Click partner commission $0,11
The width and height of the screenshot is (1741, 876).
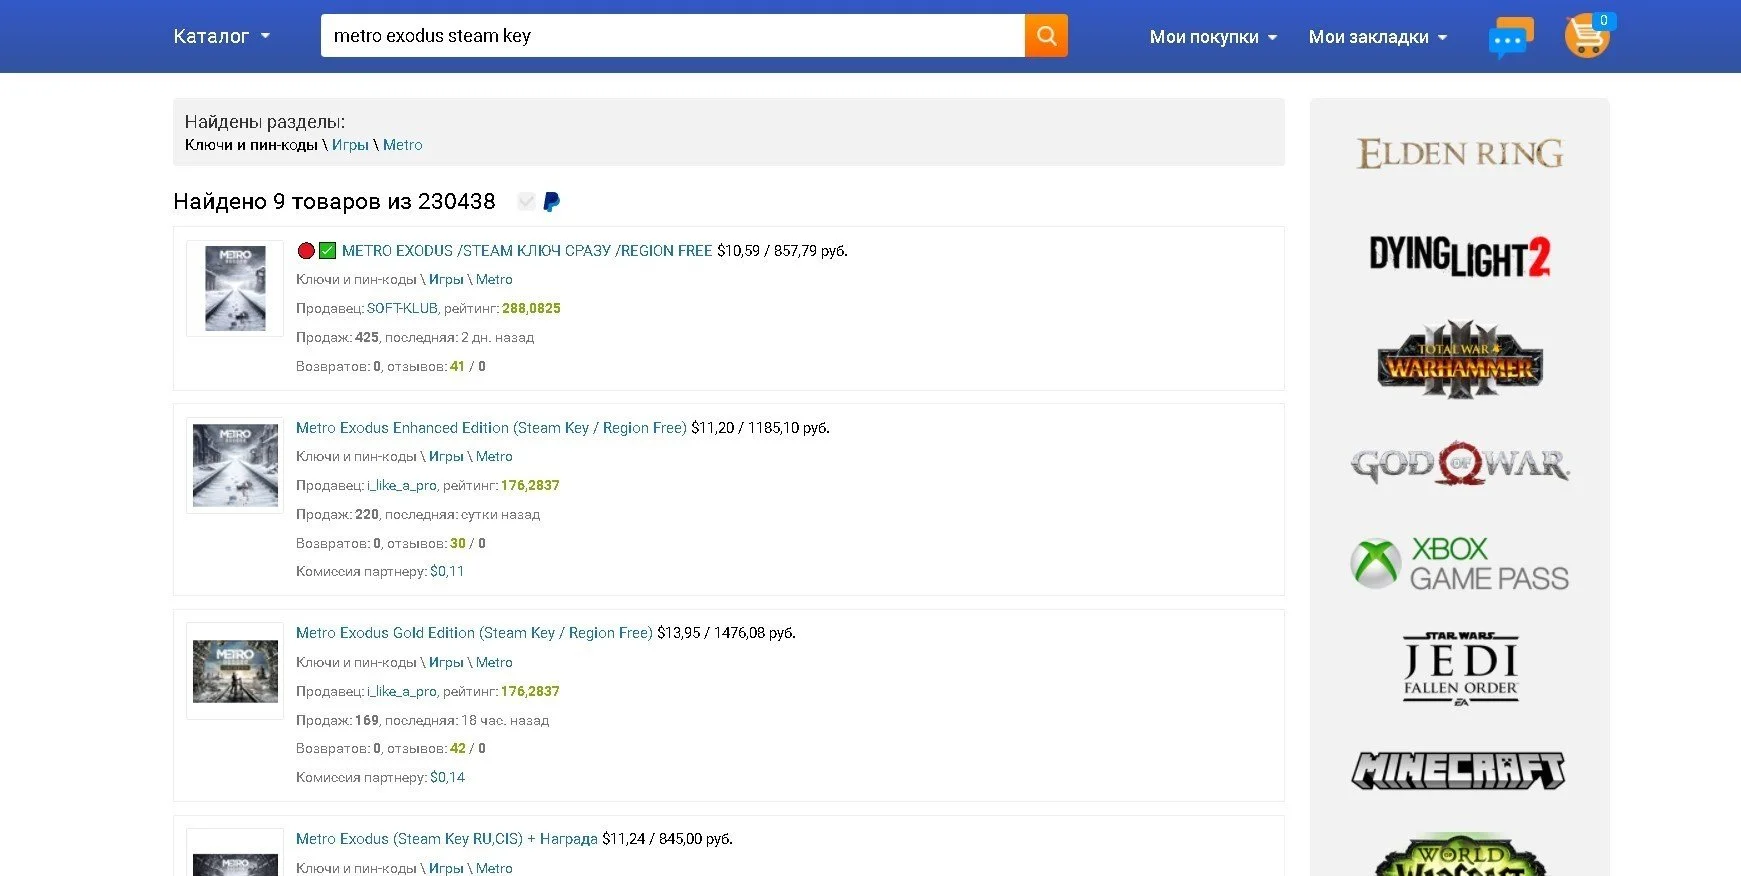coord(447,572)
